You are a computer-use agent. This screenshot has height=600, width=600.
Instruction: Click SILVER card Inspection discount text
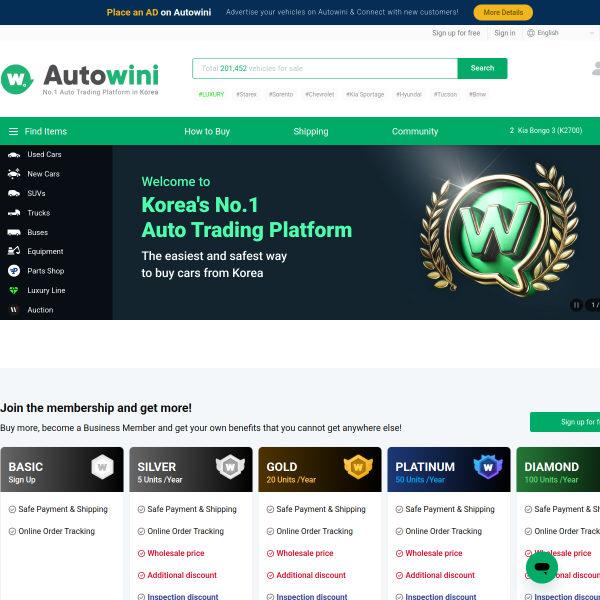pyautogui.click(x=183, y=597)
